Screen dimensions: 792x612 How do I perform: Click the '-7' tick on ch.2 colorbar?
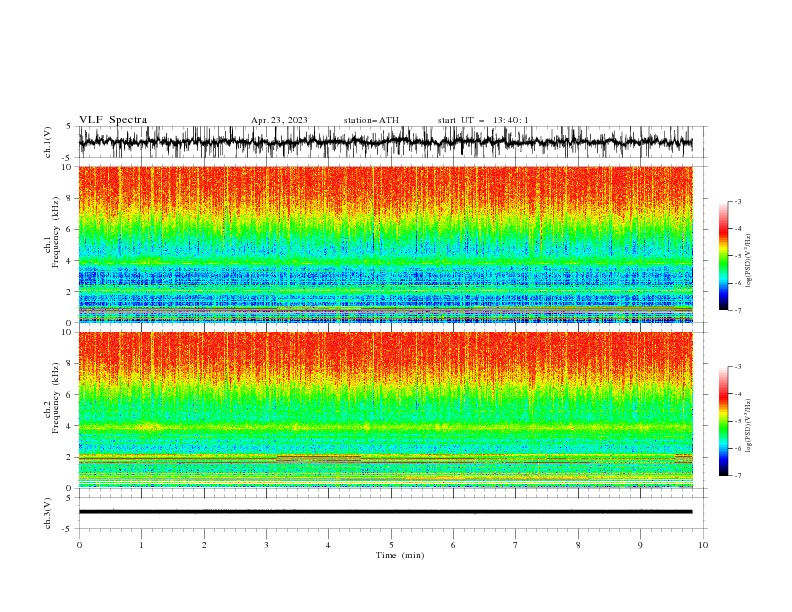[x=738, y=475]
